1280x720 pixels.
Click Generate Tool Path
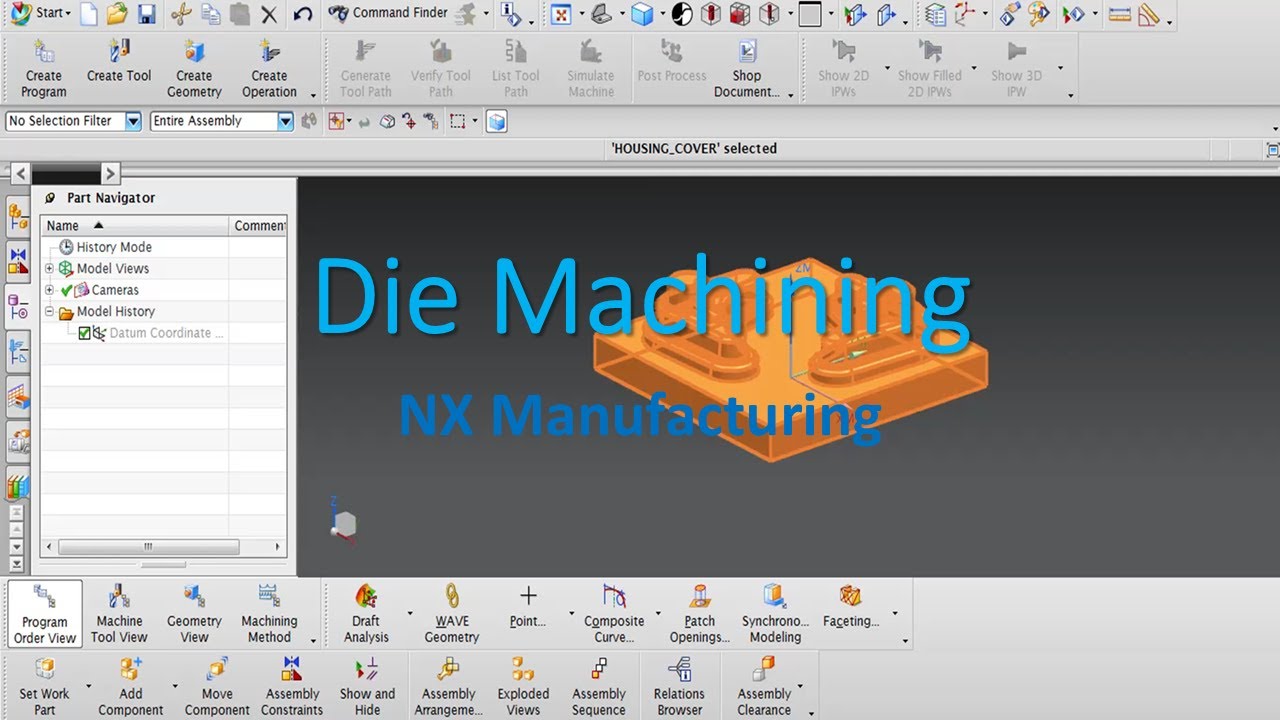pyautogui.click(x=366, y=68)
